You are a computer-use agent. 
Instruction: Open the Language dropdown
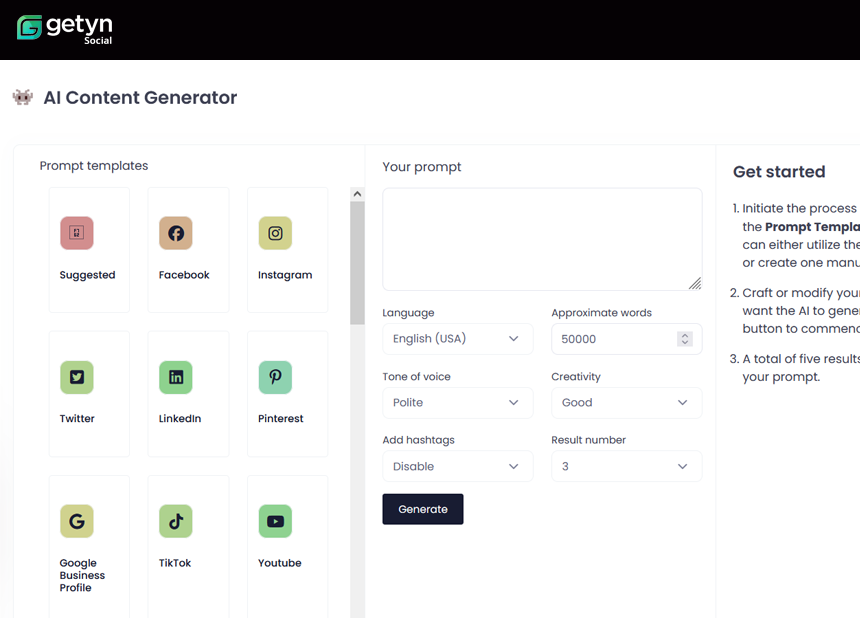(x=457, y=339)
